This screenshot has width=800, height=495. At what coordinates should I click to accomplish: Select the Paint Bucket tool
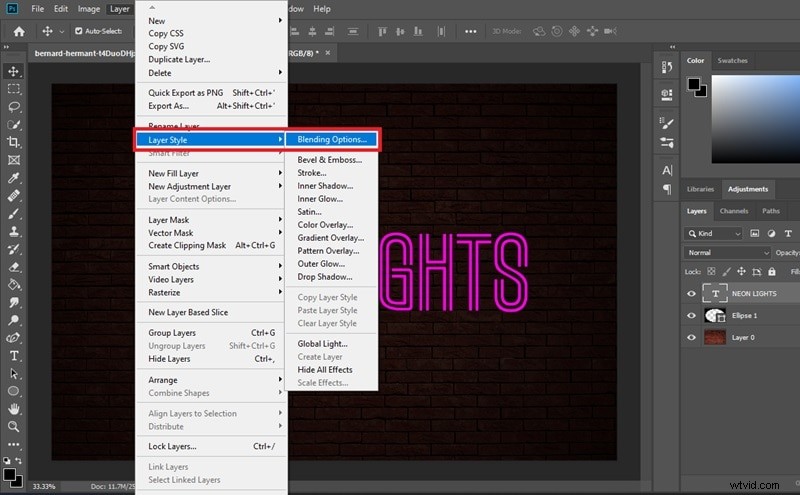[14, 284]
